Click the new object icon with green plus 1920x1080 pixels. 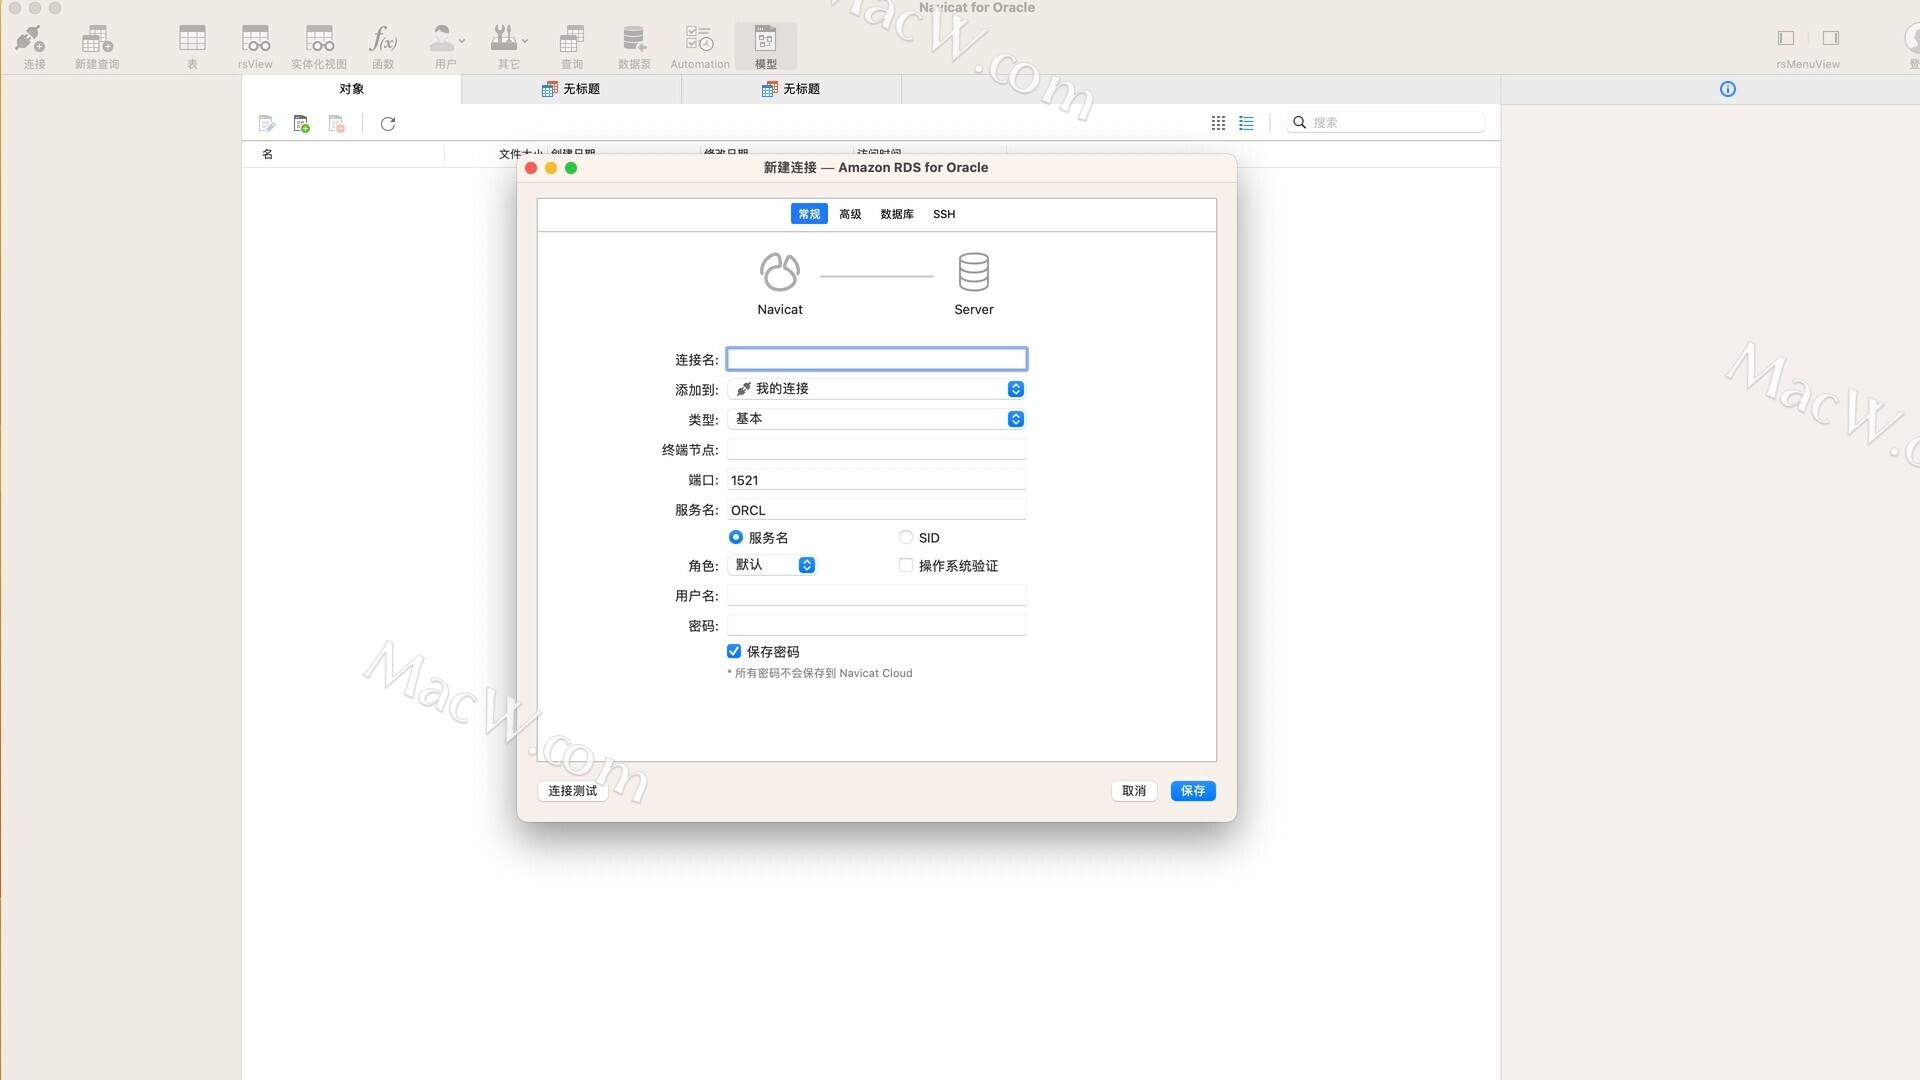(x=301, y=124)
